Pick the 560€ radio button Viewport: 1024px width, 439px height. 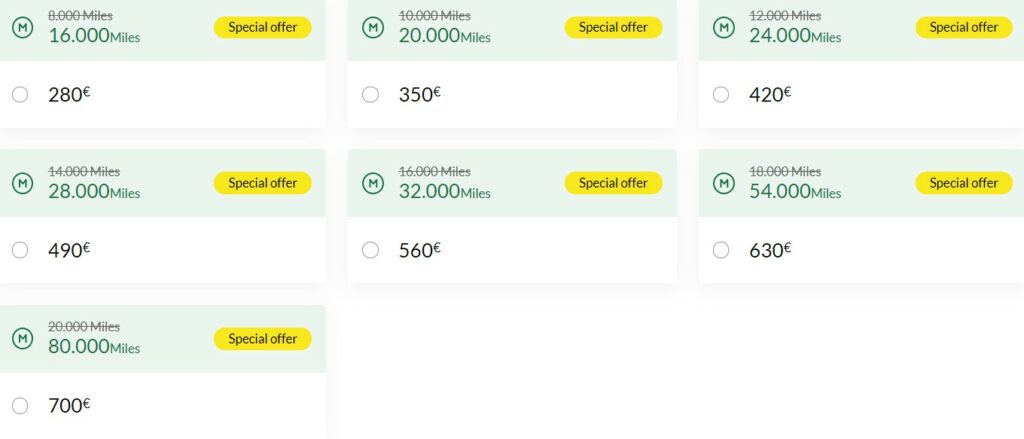(370, 250)
